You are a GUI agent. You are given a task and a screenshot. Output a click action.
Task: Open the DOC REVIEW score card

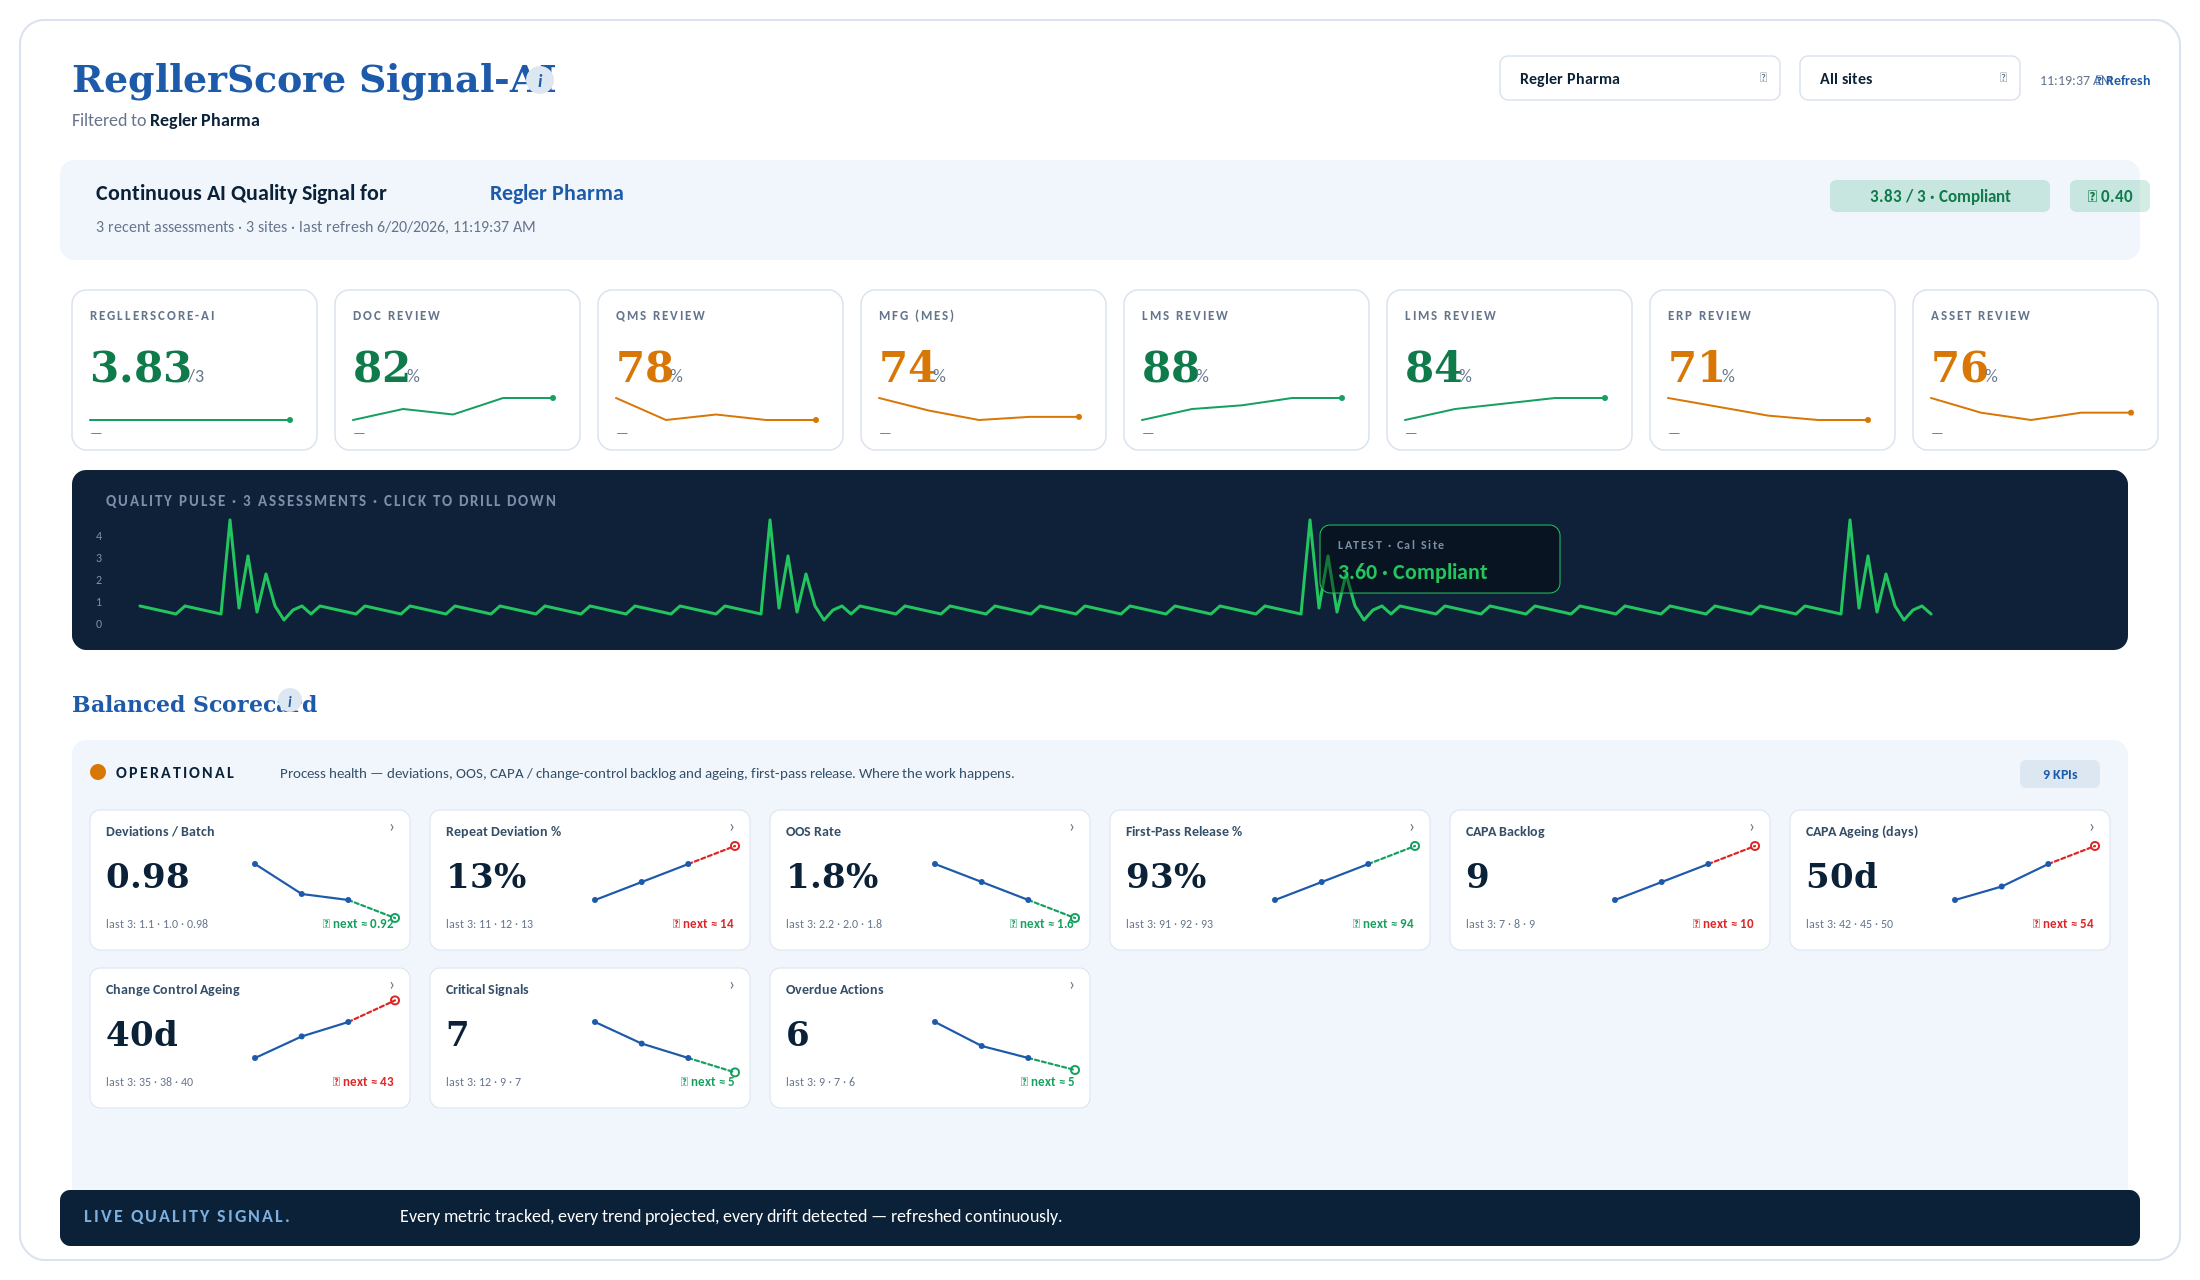[457, 370]
